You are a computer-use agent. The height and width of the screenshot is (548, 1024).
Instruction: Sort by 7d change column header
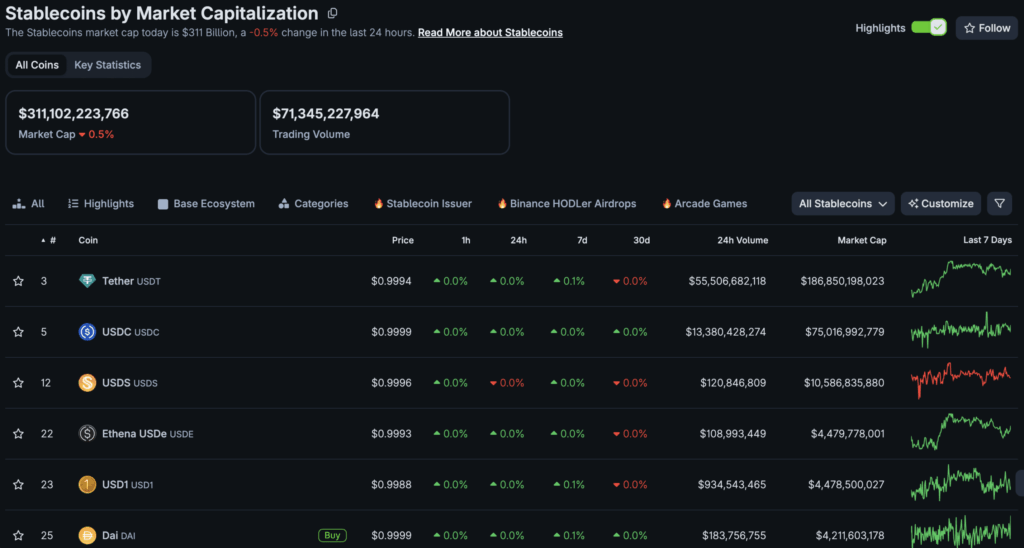click(581, 240)
